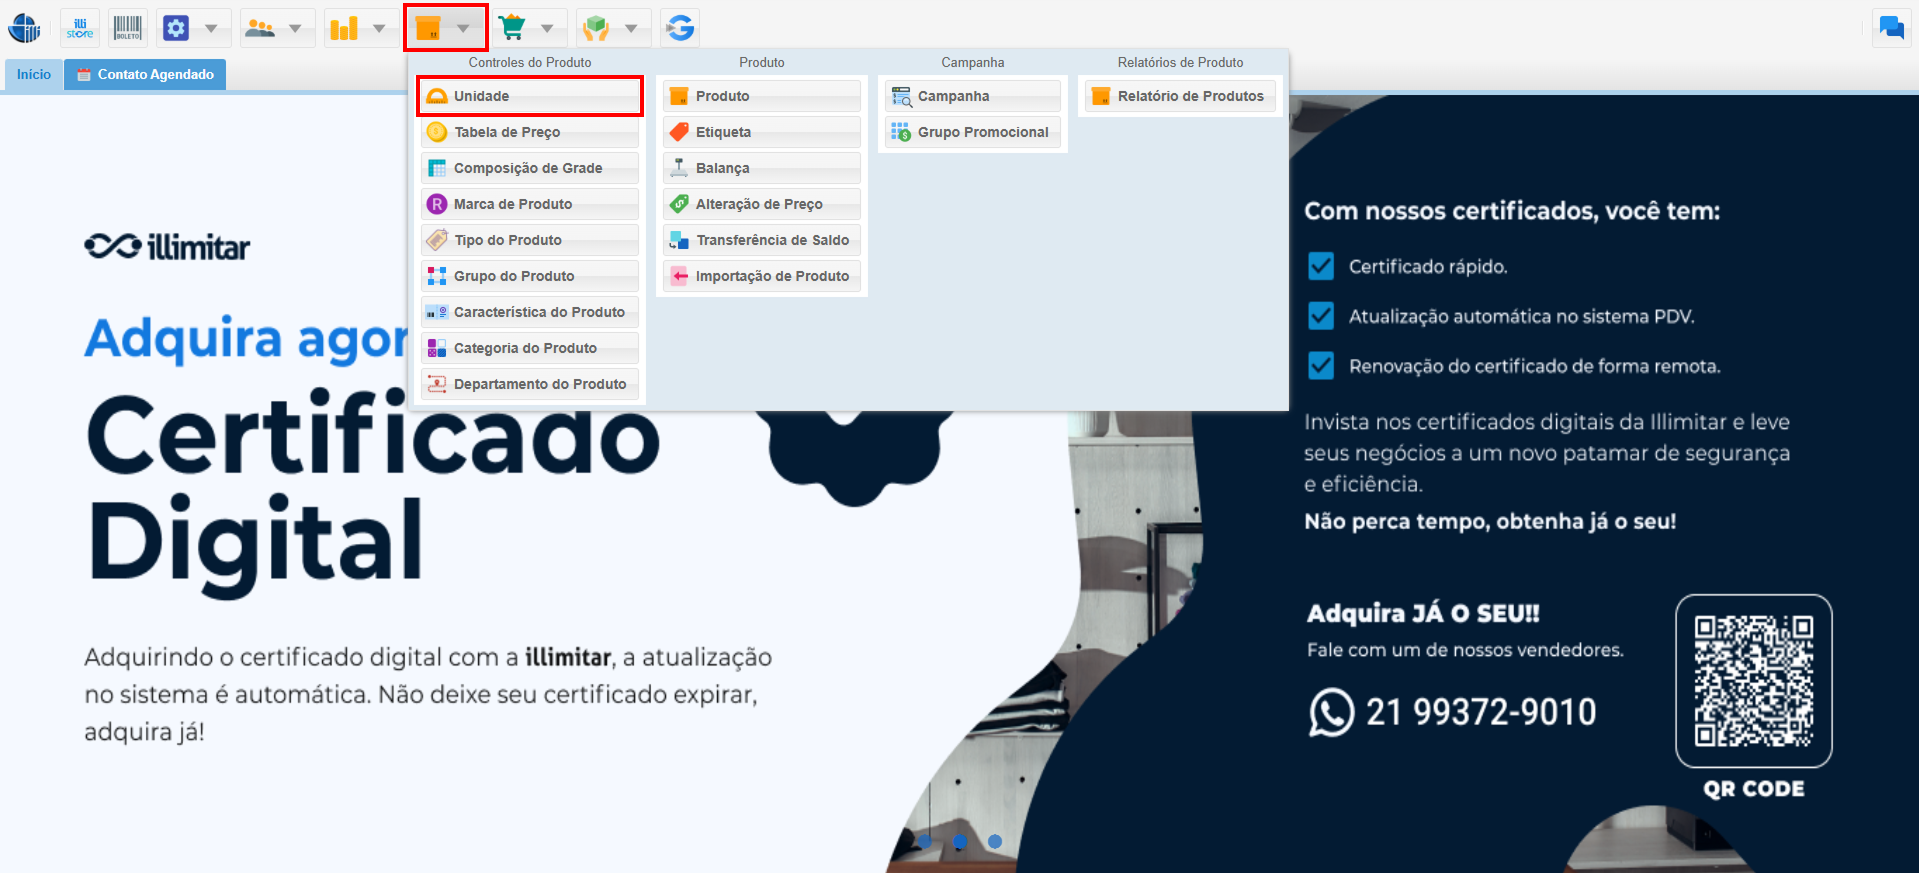Click the refresh sync icon
The width and height of the screenshot is (1919, 873).
pyautogui.click(x=680, y=28)
